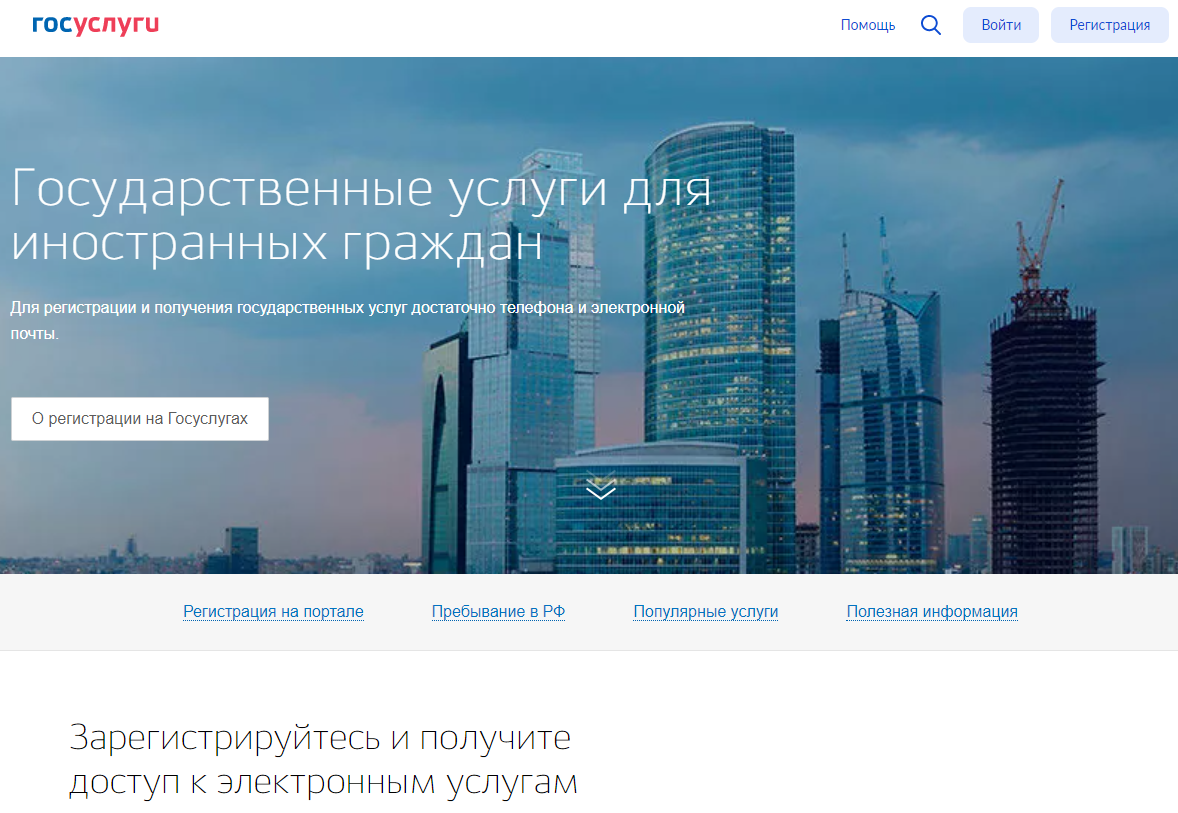Open the Помощь link

pos(868,25)
